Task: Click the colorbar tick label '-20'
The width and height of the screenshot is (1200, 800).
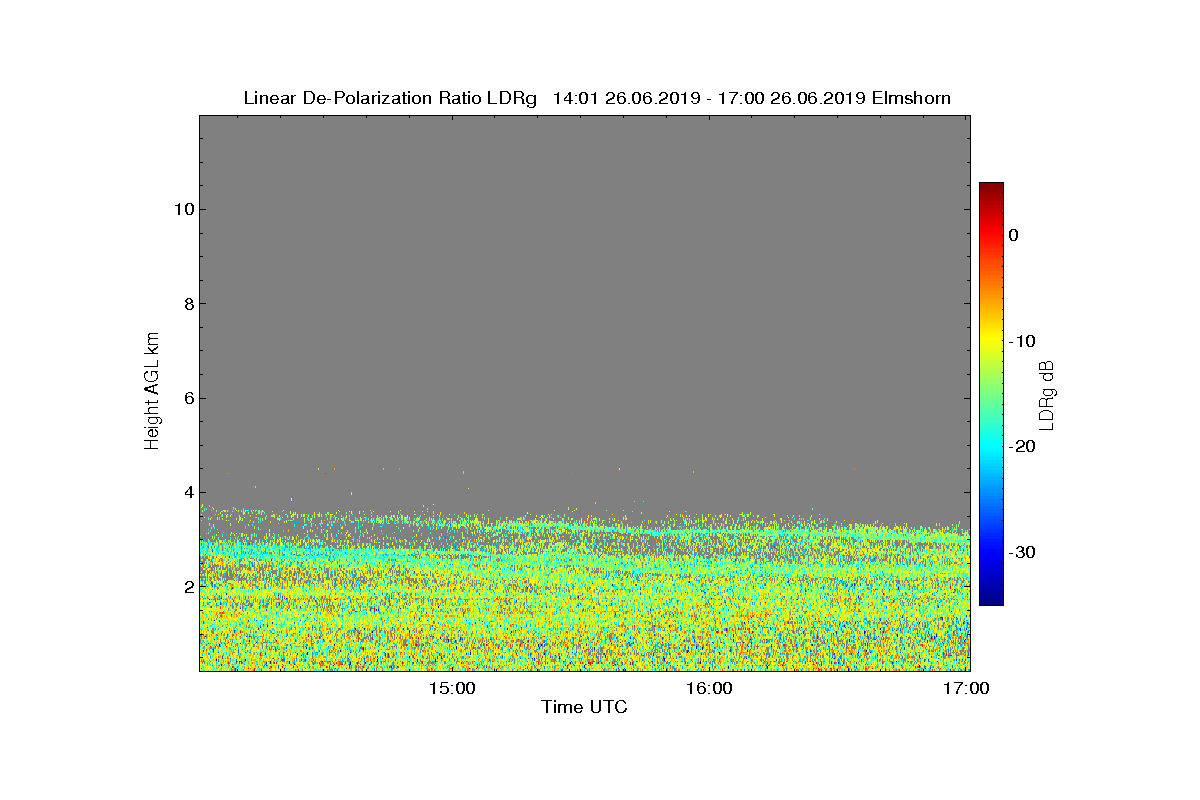Action: (1022, 446)
